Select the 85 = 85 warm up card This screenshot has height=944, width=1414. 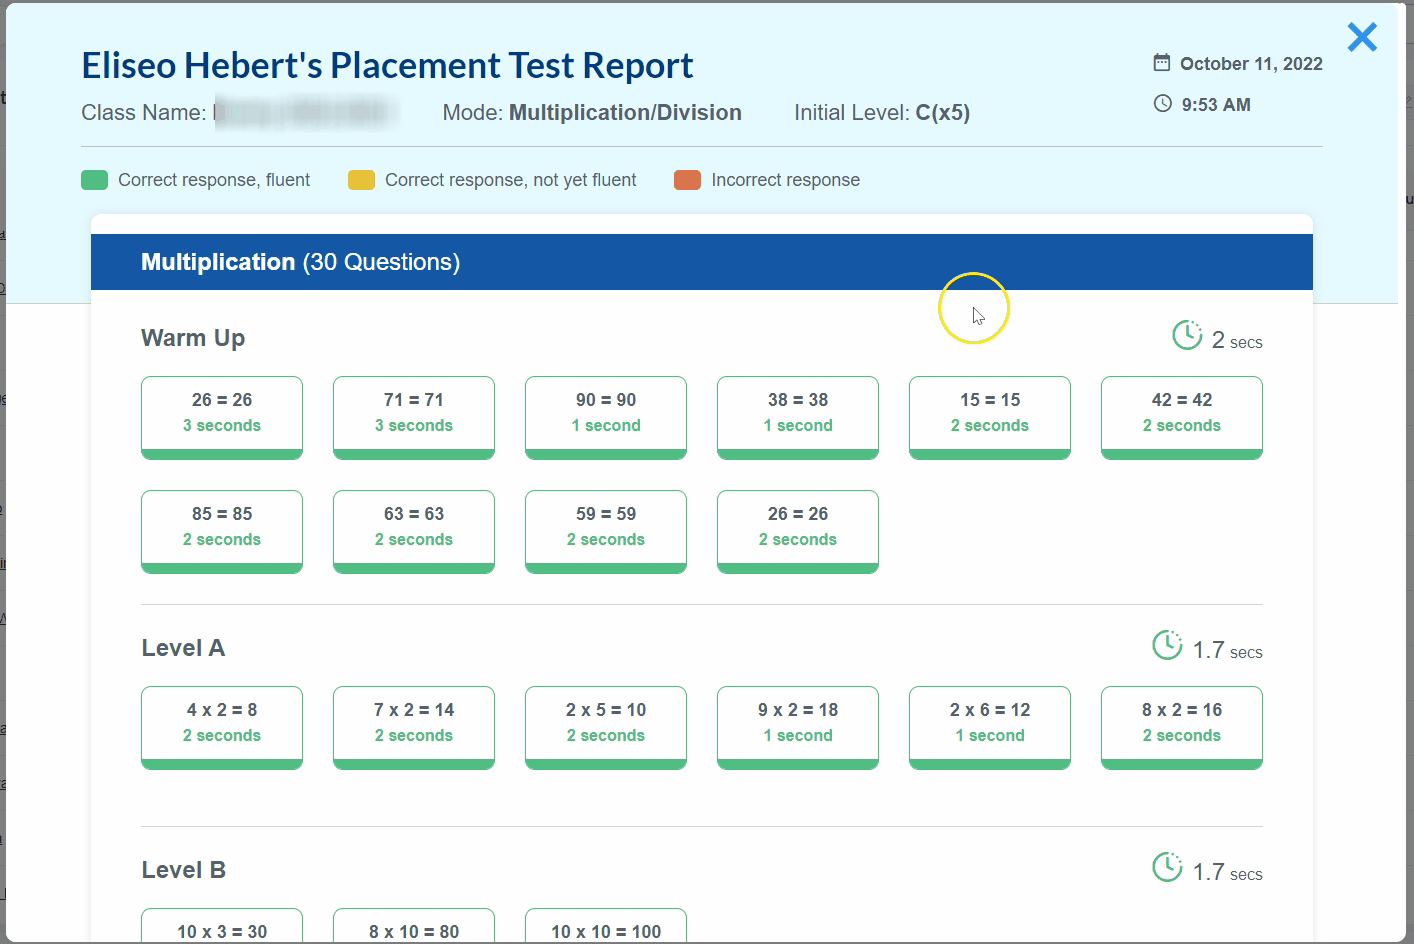click(x=222, y=532)
